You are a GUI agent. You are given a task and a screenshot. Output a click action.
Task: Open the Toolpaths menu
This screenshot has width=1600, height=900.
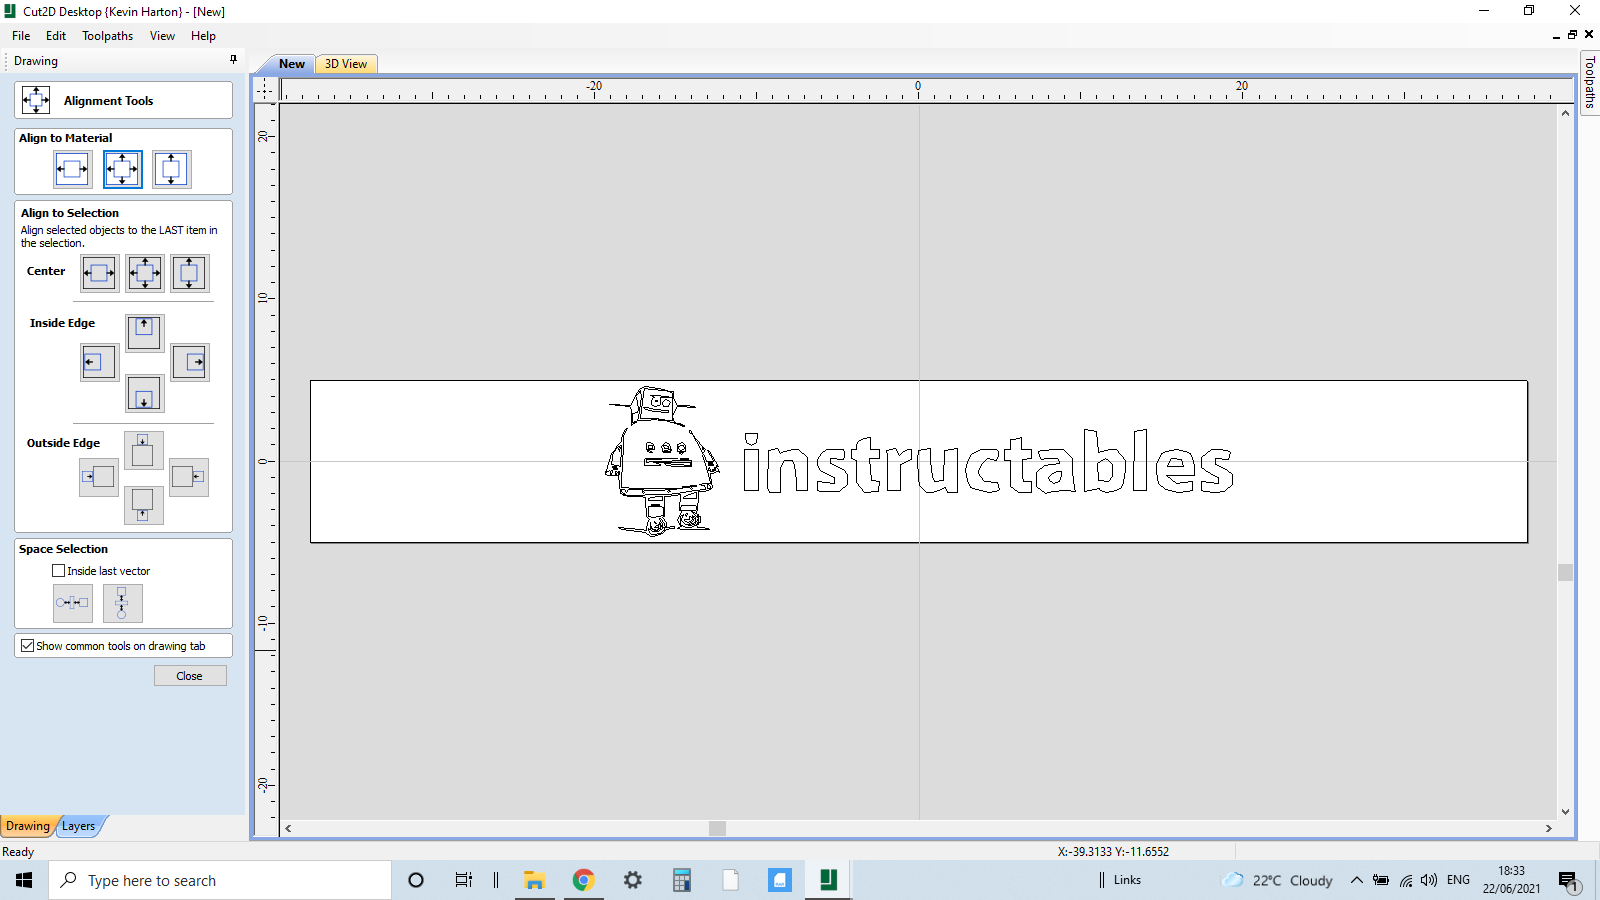(107, 36)
